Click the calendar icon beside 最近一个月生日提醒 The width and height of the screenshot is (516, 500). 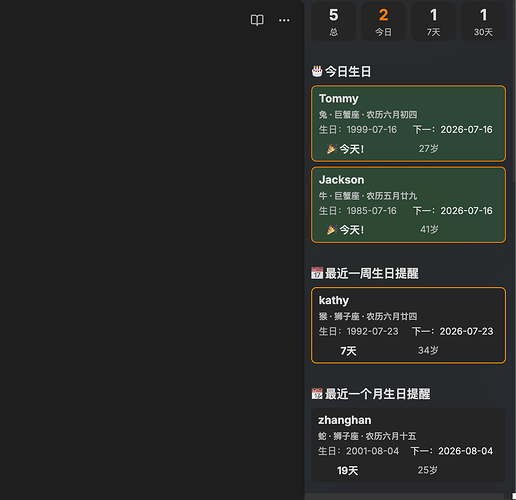pos(317,394)
